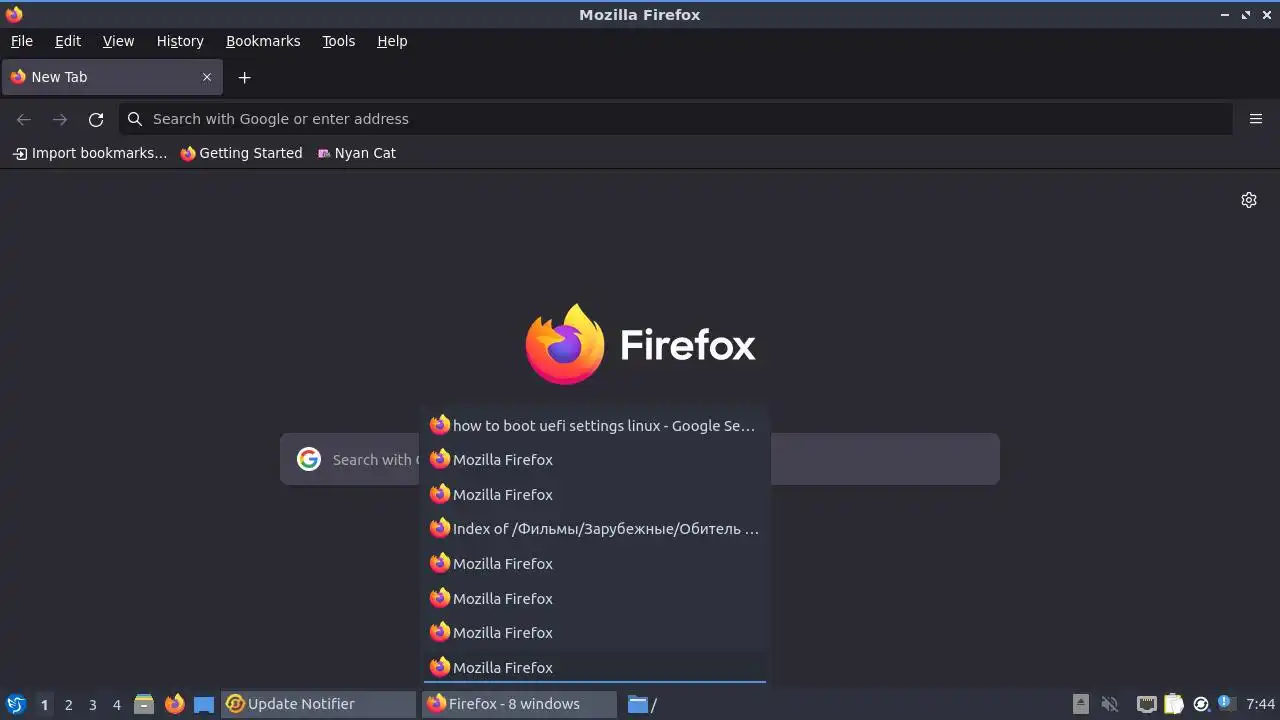Click the search magnifier icon in address bar
Image resolution: width=1280 pixels, height=720 pixels.
pos(135,119)
